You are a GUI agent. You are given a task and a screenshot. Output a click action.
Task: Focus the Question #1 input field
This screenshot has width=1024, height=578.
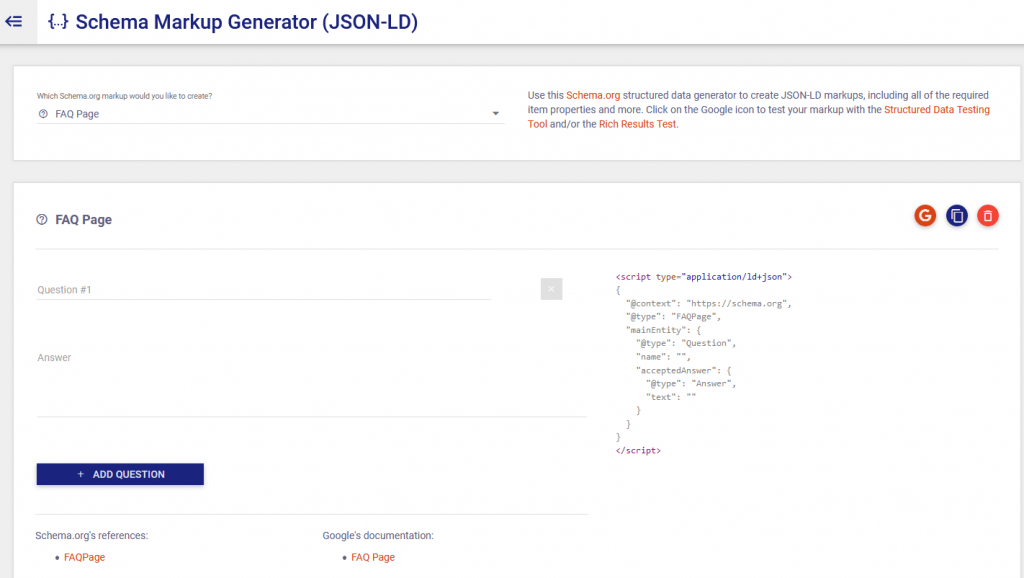tap(264, 289)
